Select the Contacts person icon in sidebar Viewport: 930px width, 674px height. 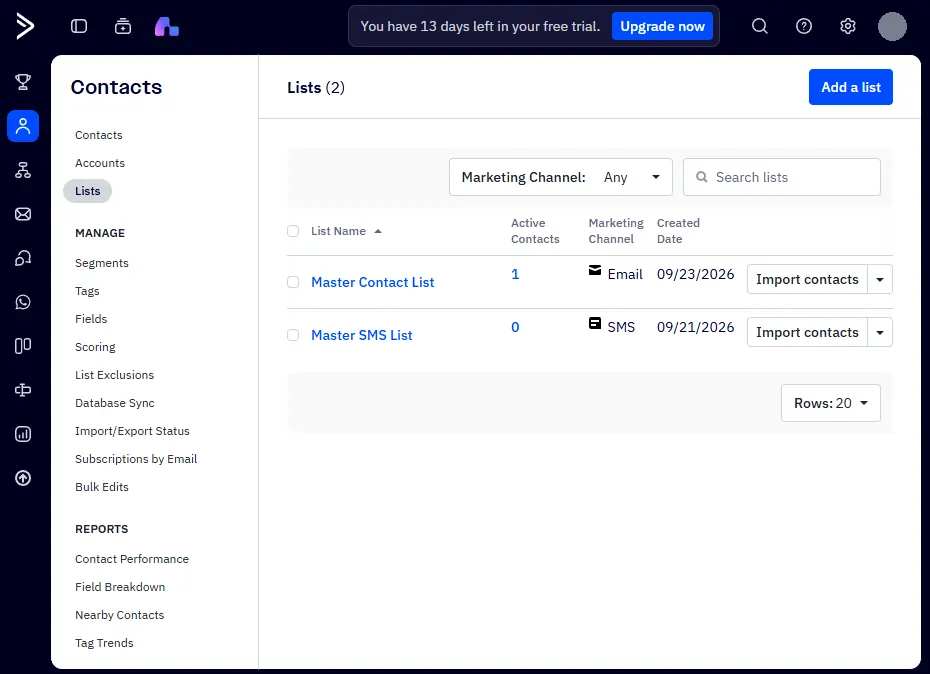pos(23,126)
